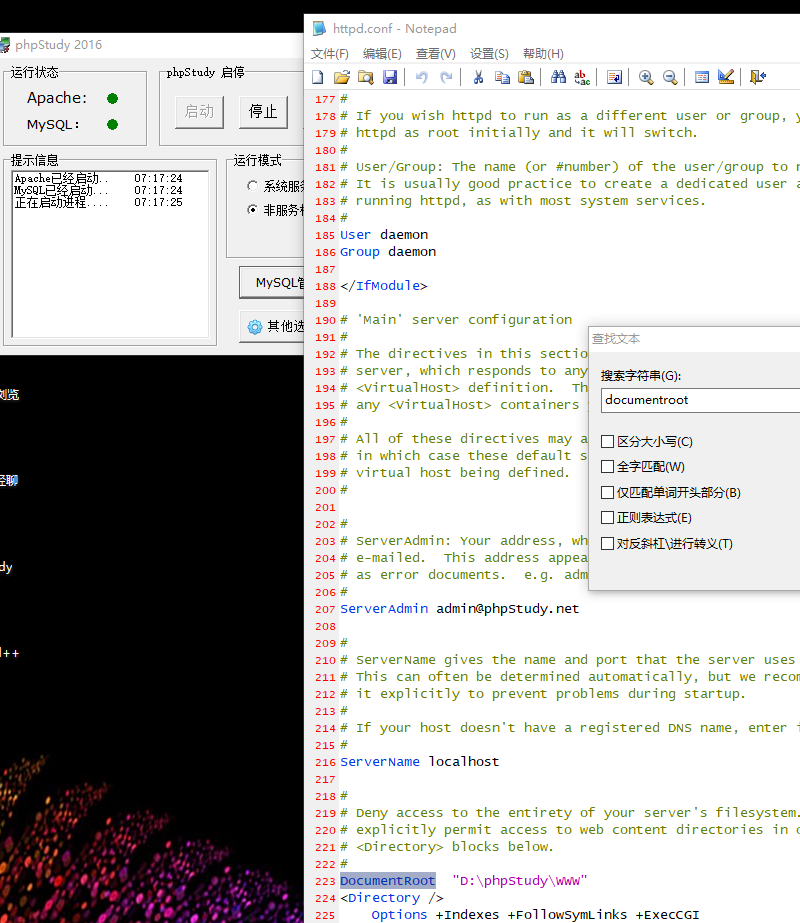This screenshot has height=923, width=800.
Task: Toggle 正则表达式(E) checkbox
Action: click(608, 517)
